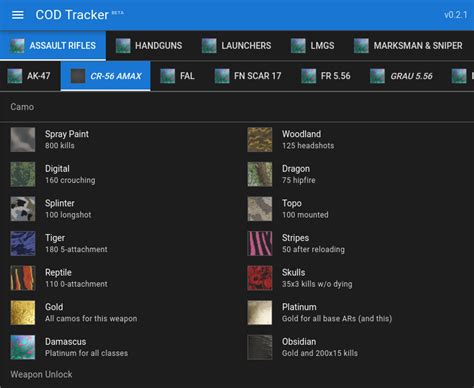Click the '125 headshots' requirement text
This screenshot has width=474, height=388.
point(308,145)
